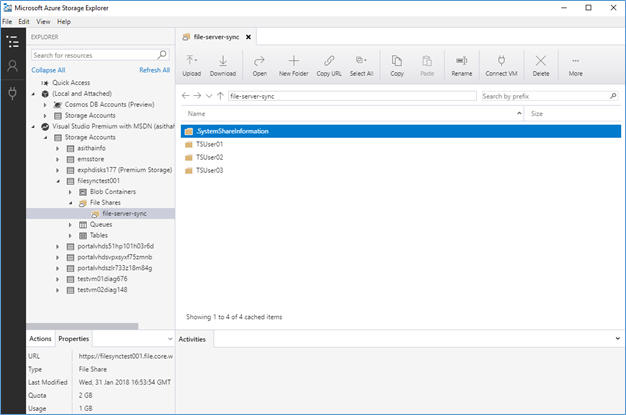The width and height of the screenshot is (626, 415).
Task: Select the .SystemShareInformation folder row
Action: click(401, 131)
